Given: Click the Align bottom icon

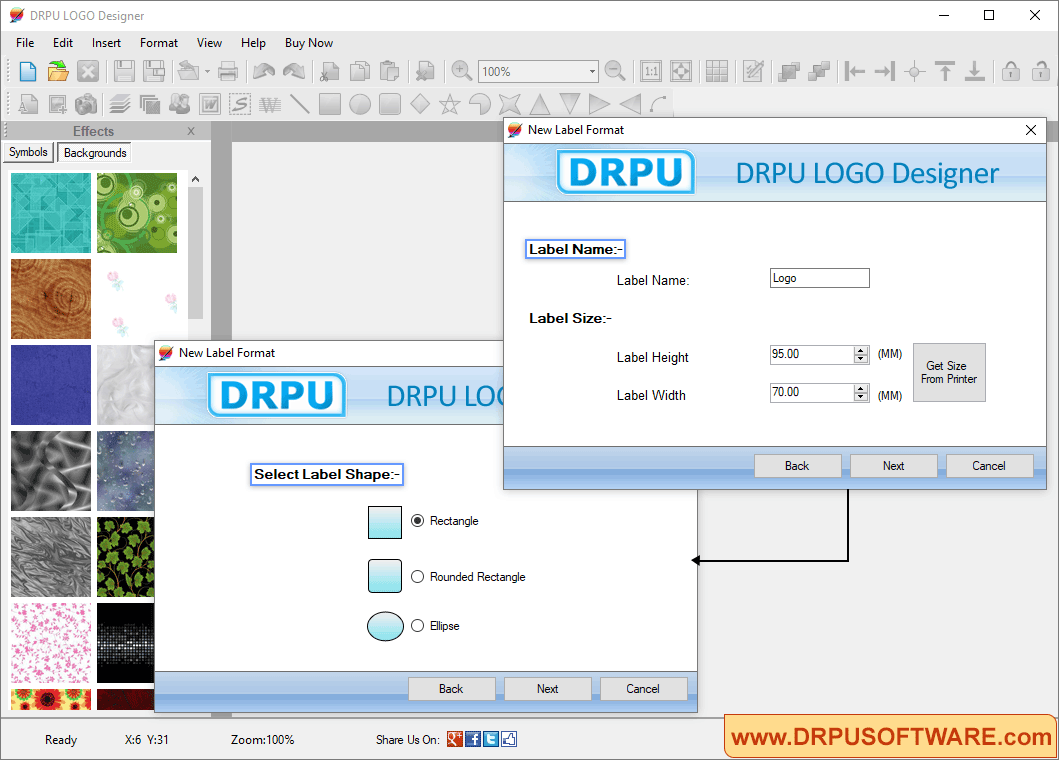Looking at the screenshot, I should click(x=975, y=71).
